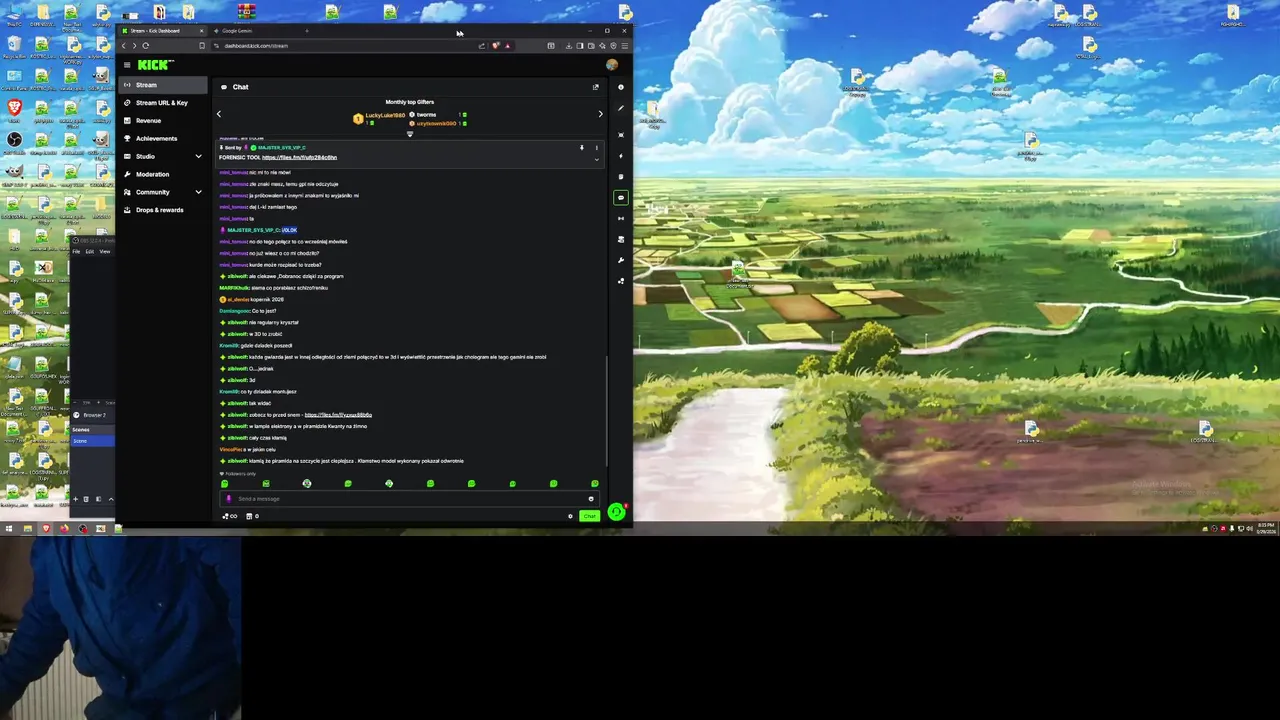The height and width of the screenshot is (720, 1280).
Task: Click the first green Kick emote
Action: coord(225,484)
